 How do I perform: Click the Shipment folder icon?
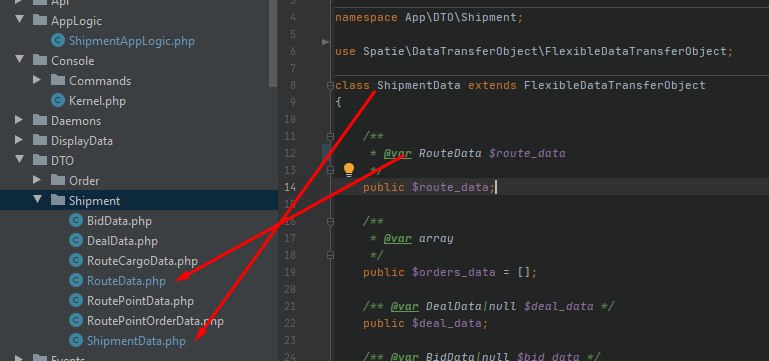coord(58,200)
